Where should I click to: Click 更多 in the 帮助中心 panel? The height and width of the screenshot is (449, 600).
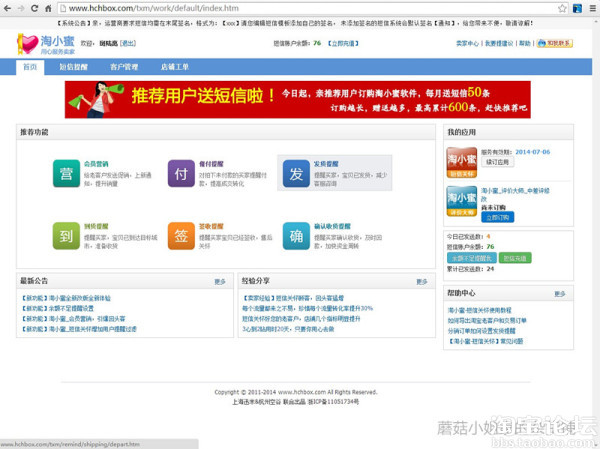click(x=560, y=294)
